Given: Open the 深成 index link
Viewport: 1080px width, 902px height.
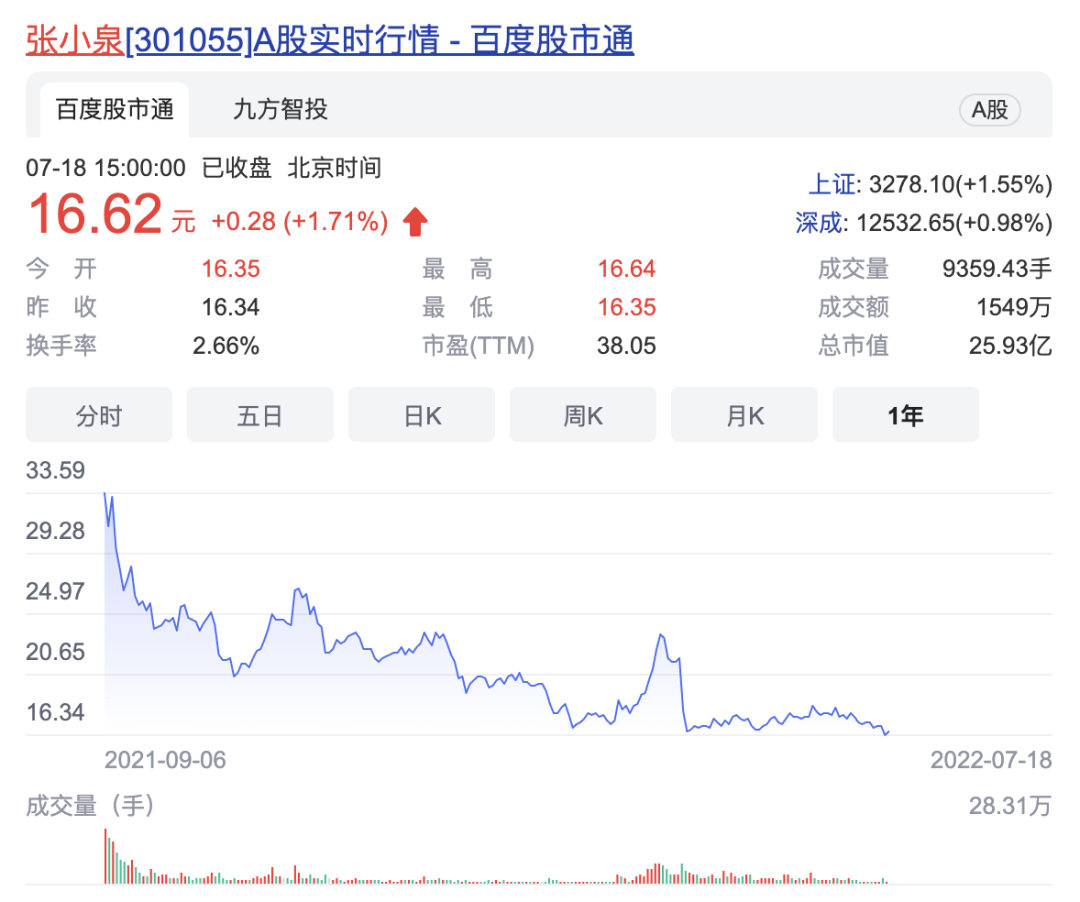Looking at the screenshot, I should point(818,222).
